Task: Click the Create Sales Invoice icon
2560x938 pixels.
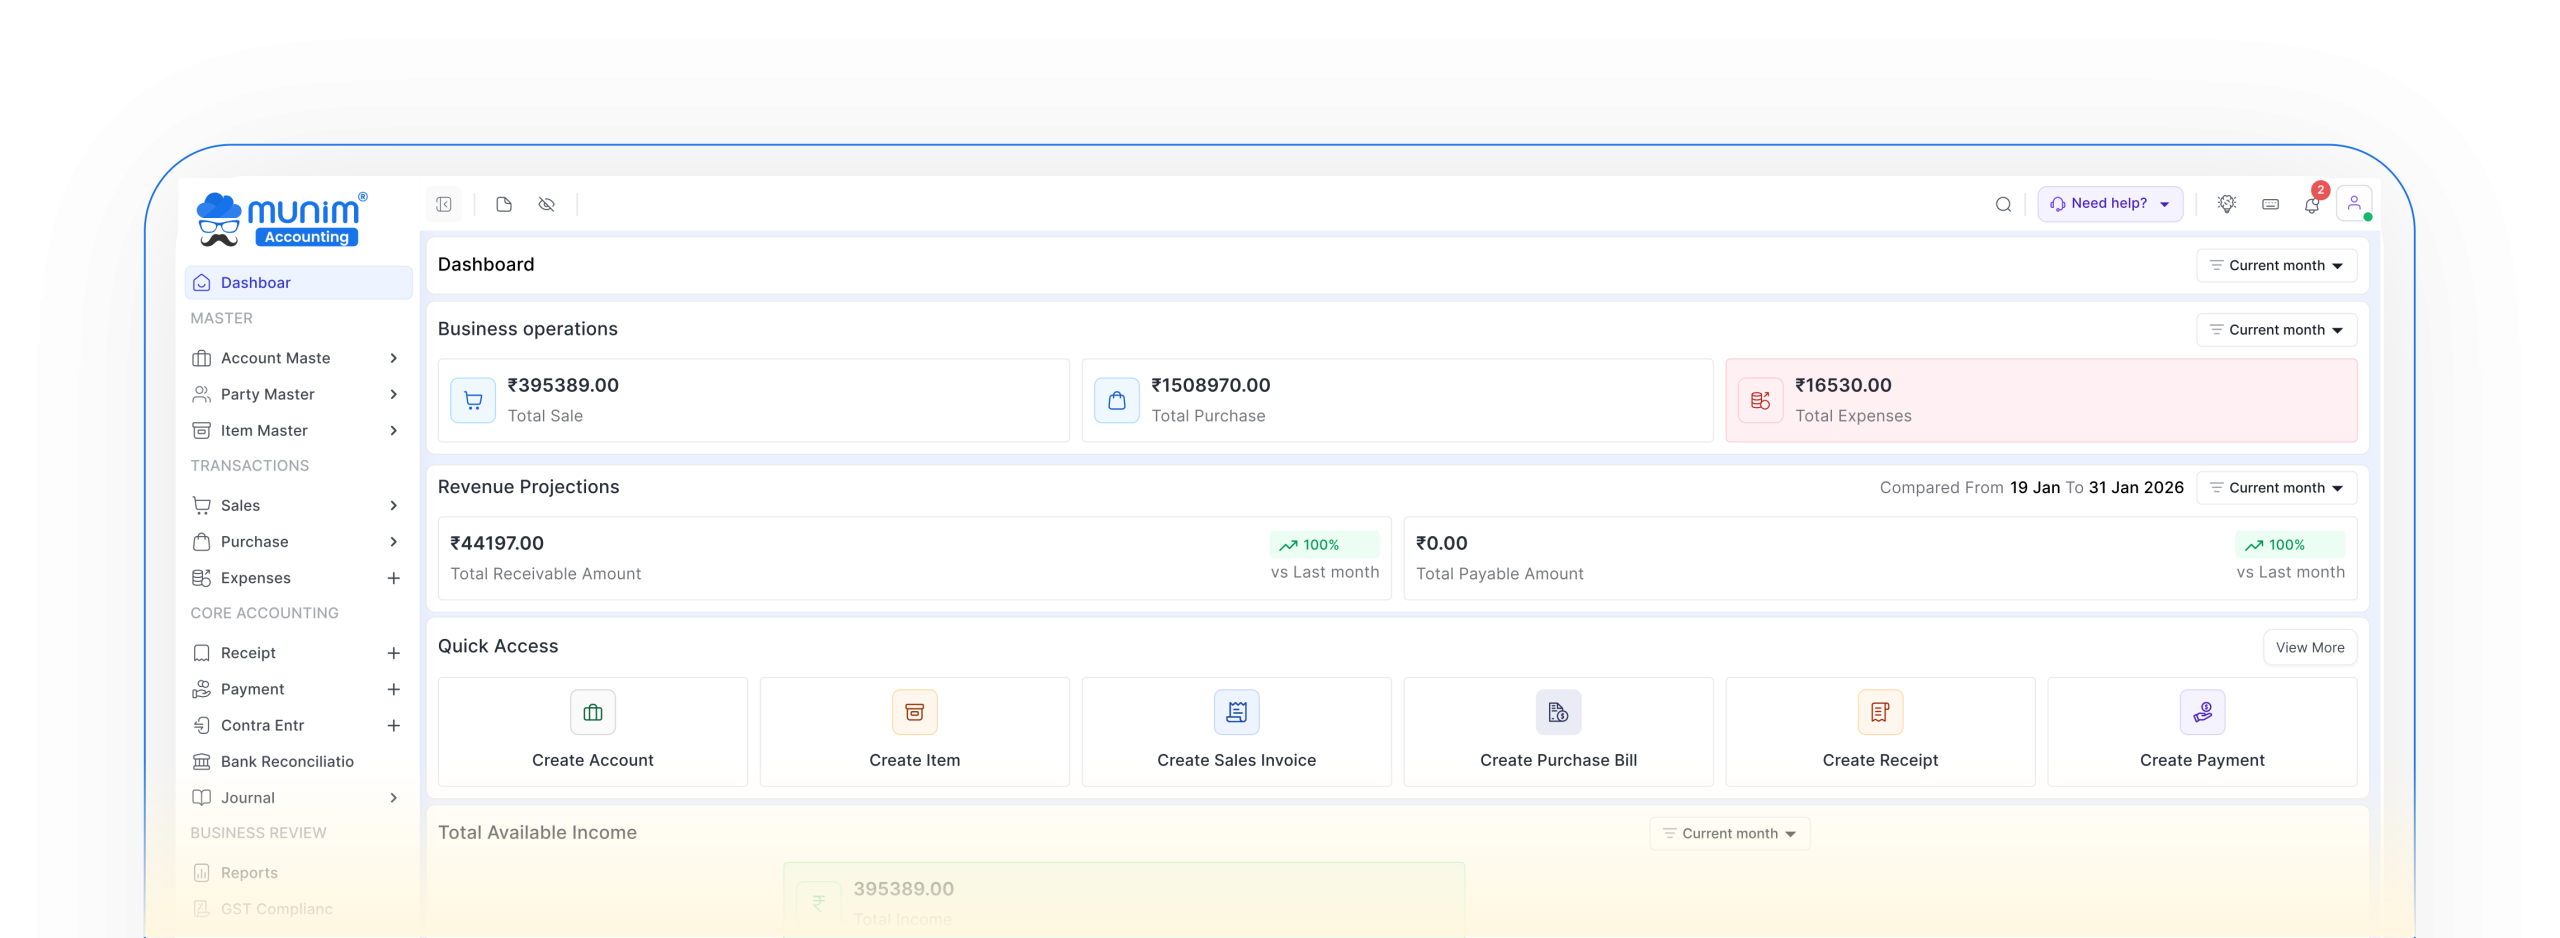Action: pos(1236,712)
